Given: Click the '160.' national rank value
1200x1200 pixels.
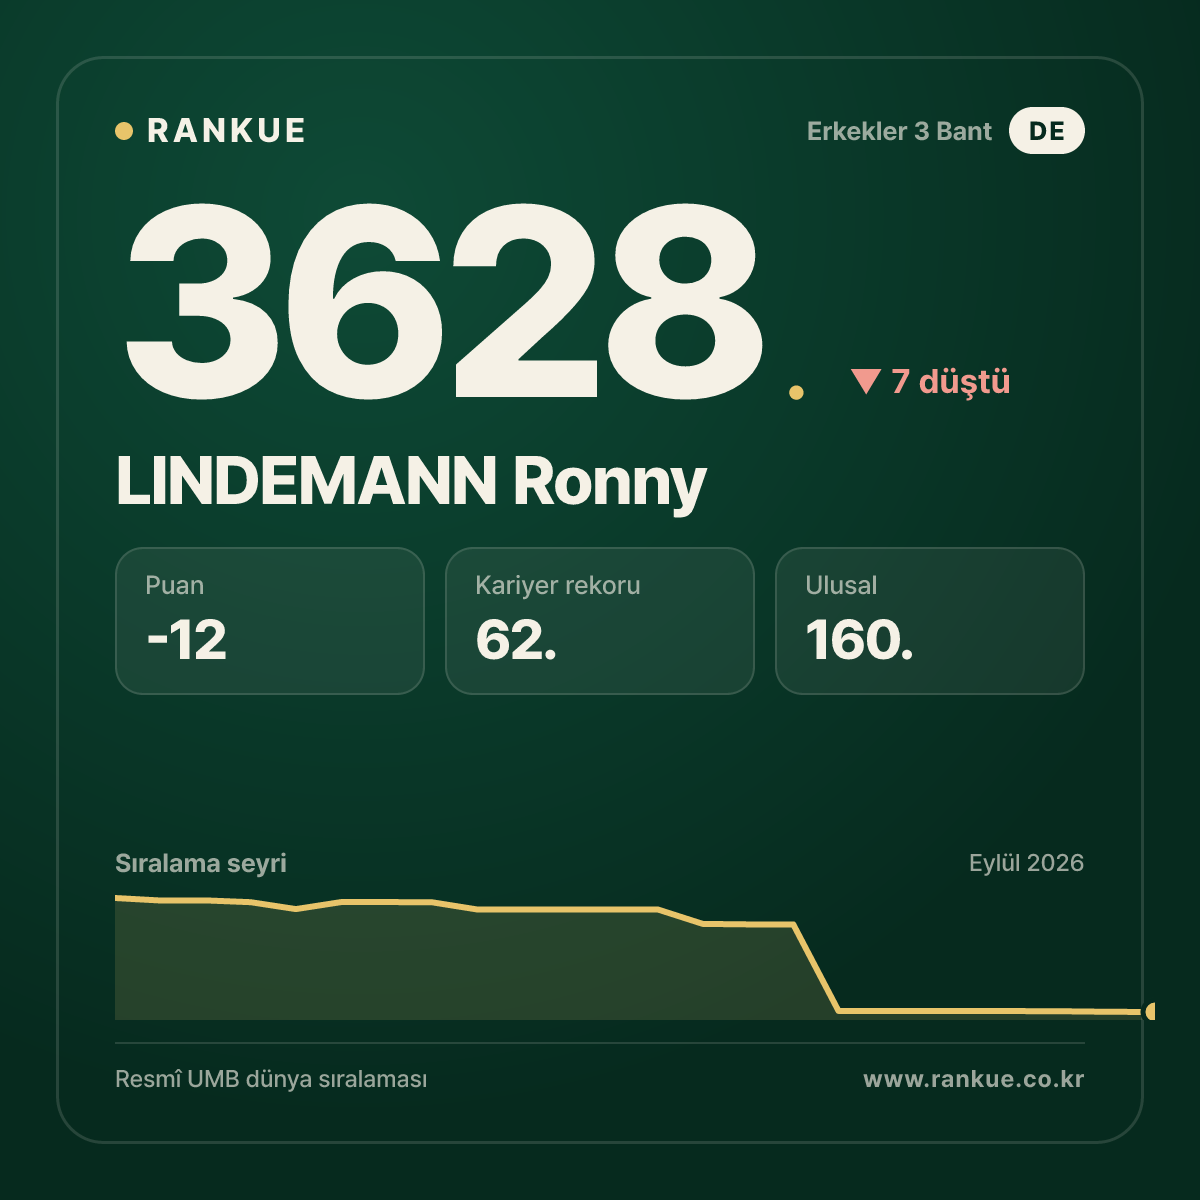Looking at the screenshot, I should click(859, 640).
